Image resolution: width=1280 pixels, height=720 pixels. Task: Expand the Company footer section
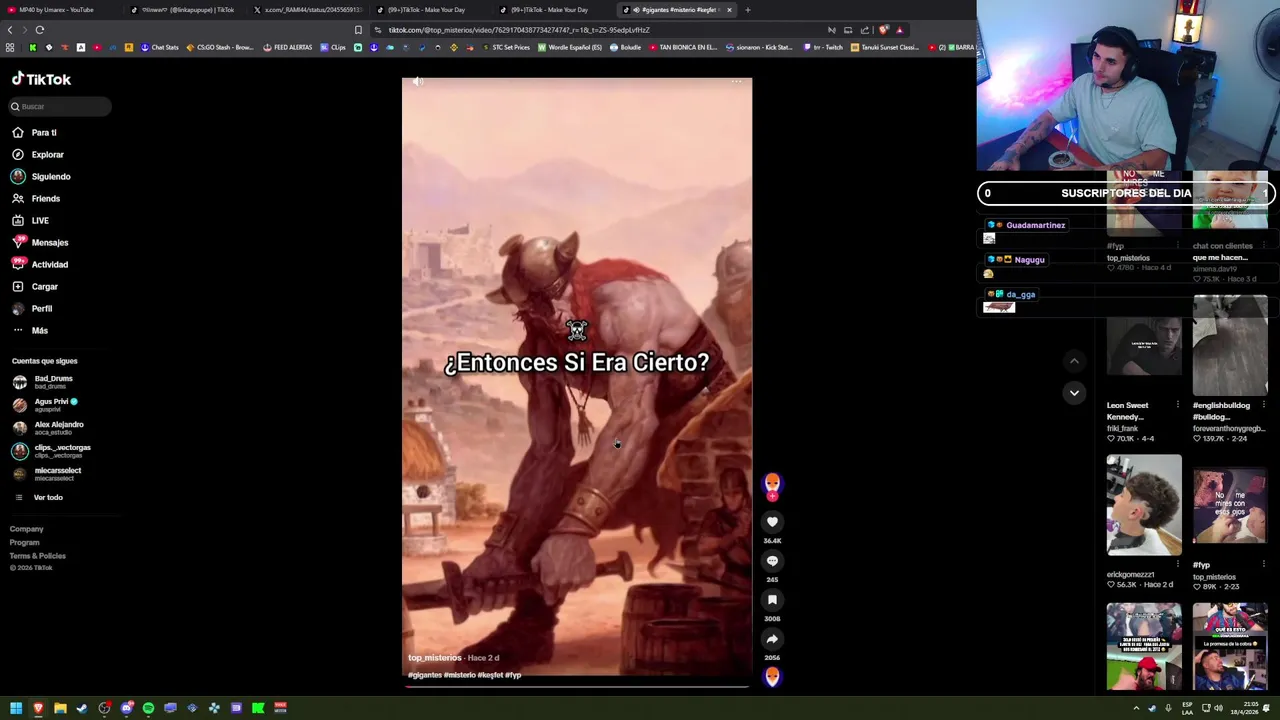click(27, 529)
